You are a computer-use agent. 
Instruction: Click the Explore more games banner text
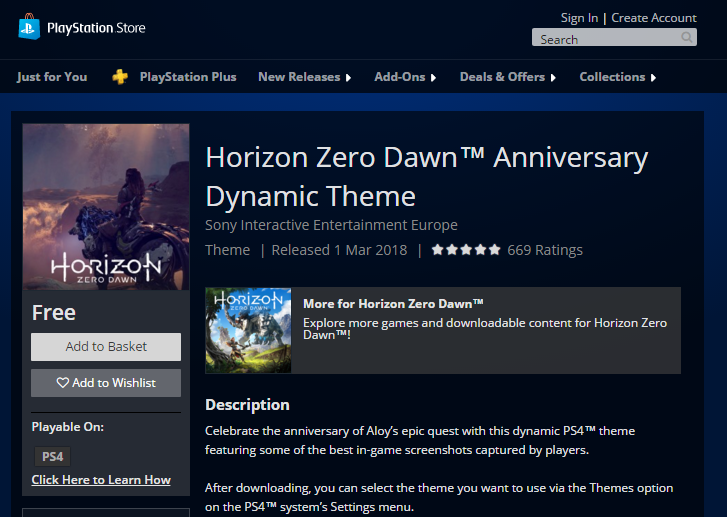pos(485,329)
